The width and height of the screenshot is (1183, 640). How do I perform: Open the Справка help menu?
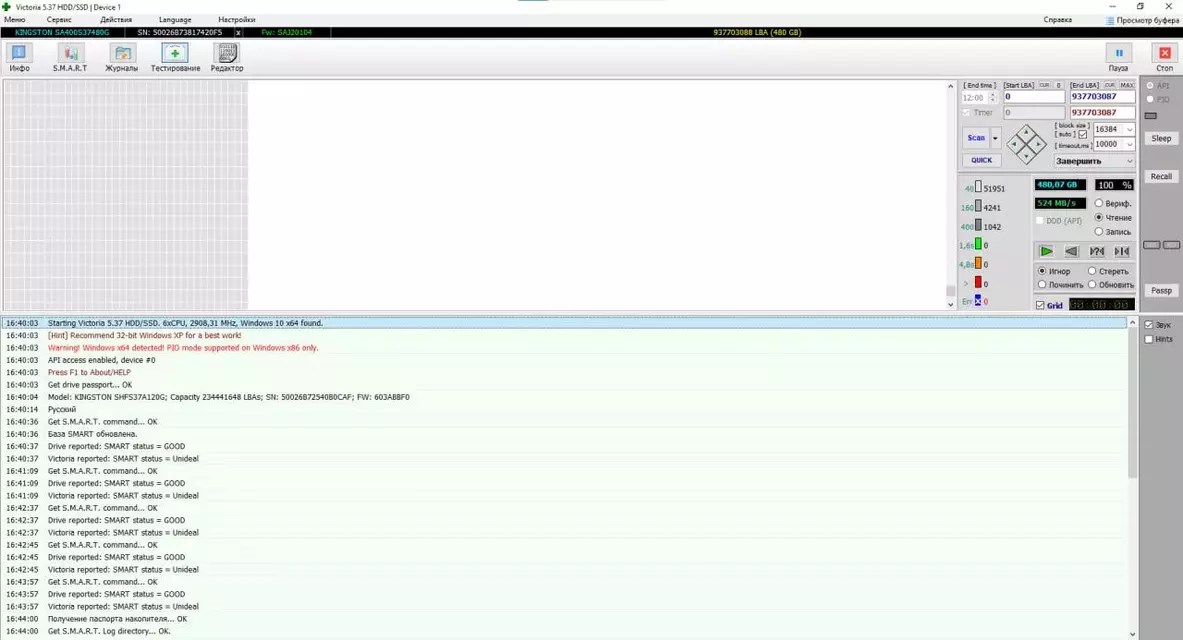pyautogui.click(x=1058, y=20)
